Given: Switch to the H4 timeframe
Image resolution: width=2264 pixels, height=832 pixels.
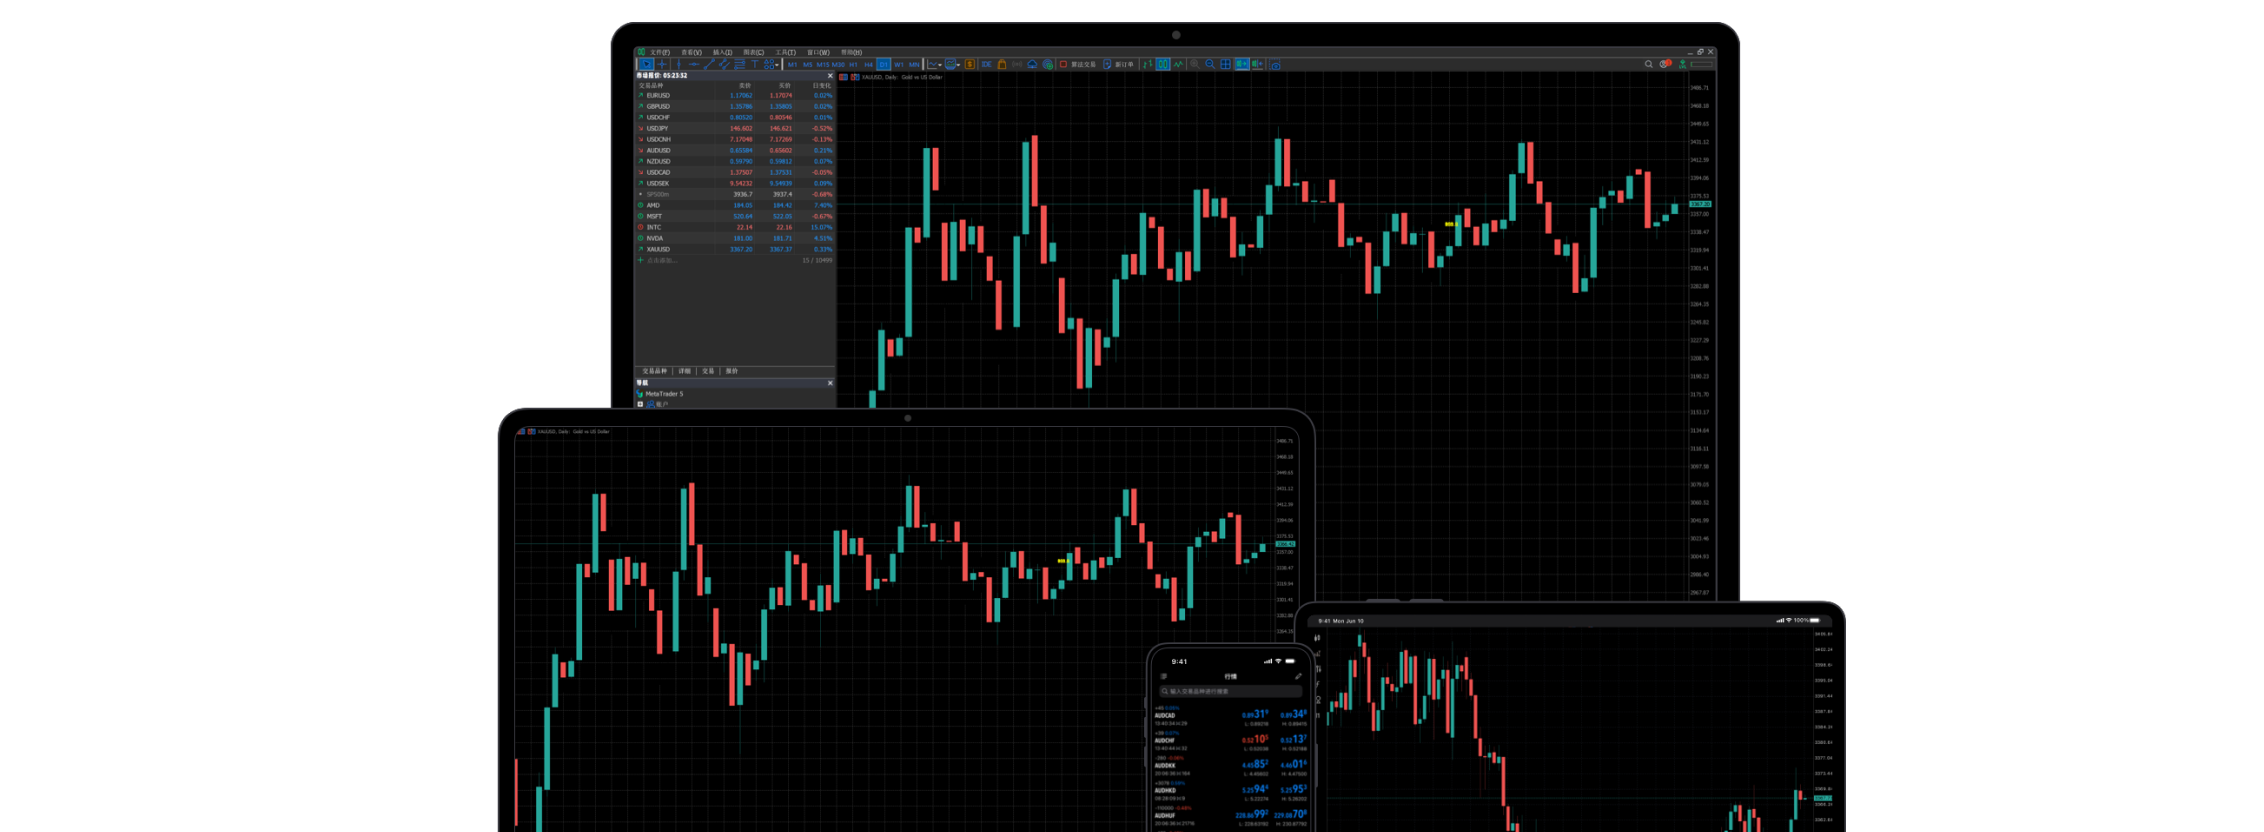Looking at the screenshot, I should pos(868,64).
